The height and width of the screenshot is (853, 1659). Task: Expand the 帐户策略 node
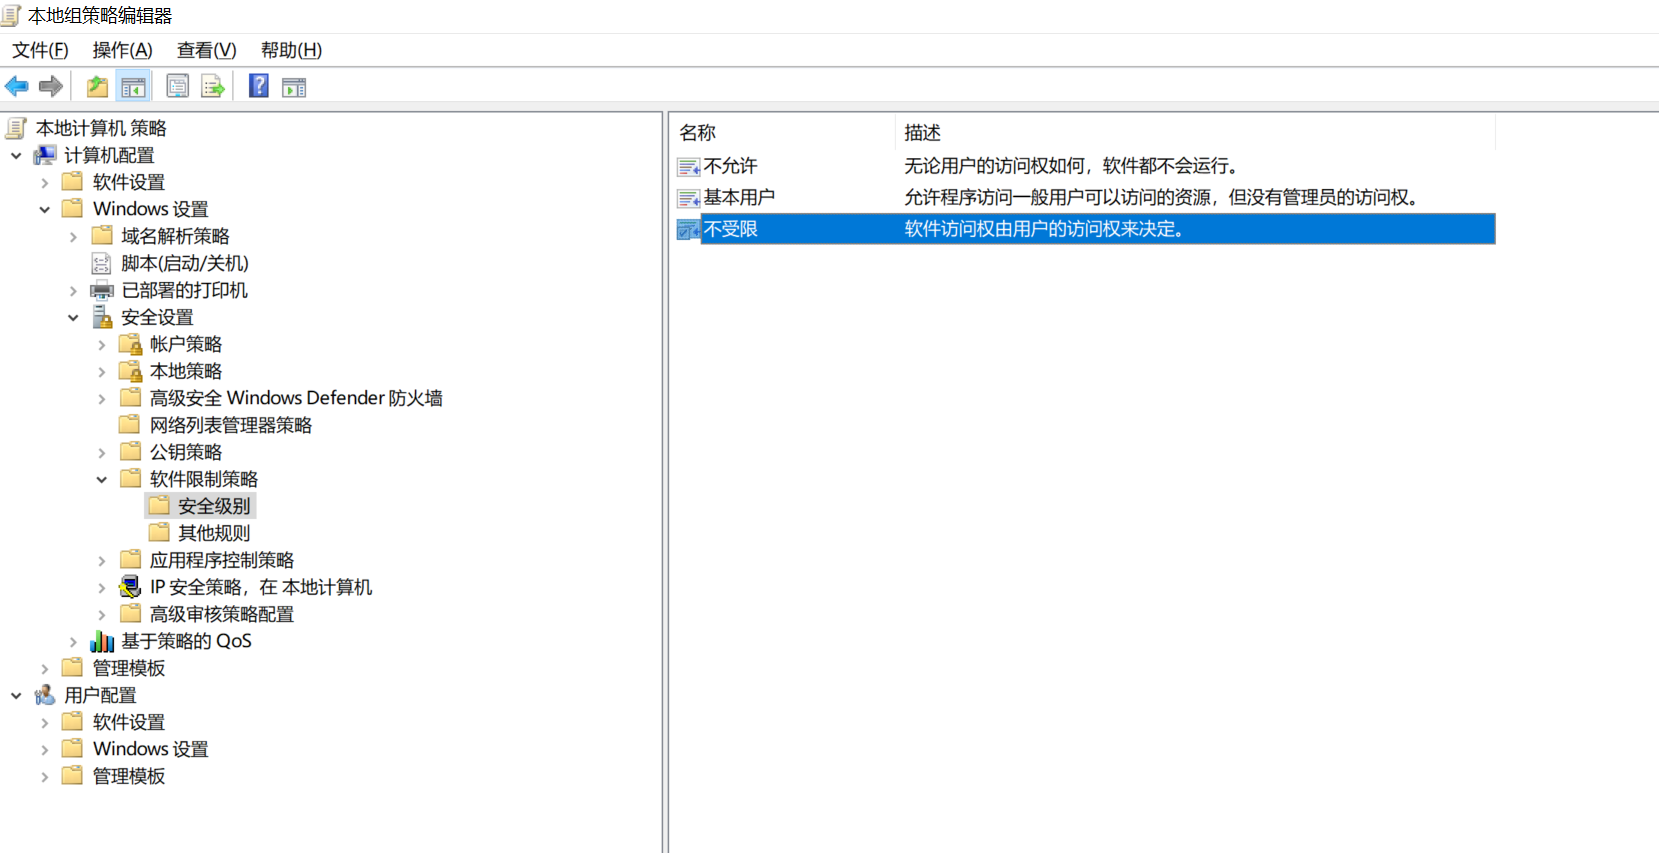point(101,344)
